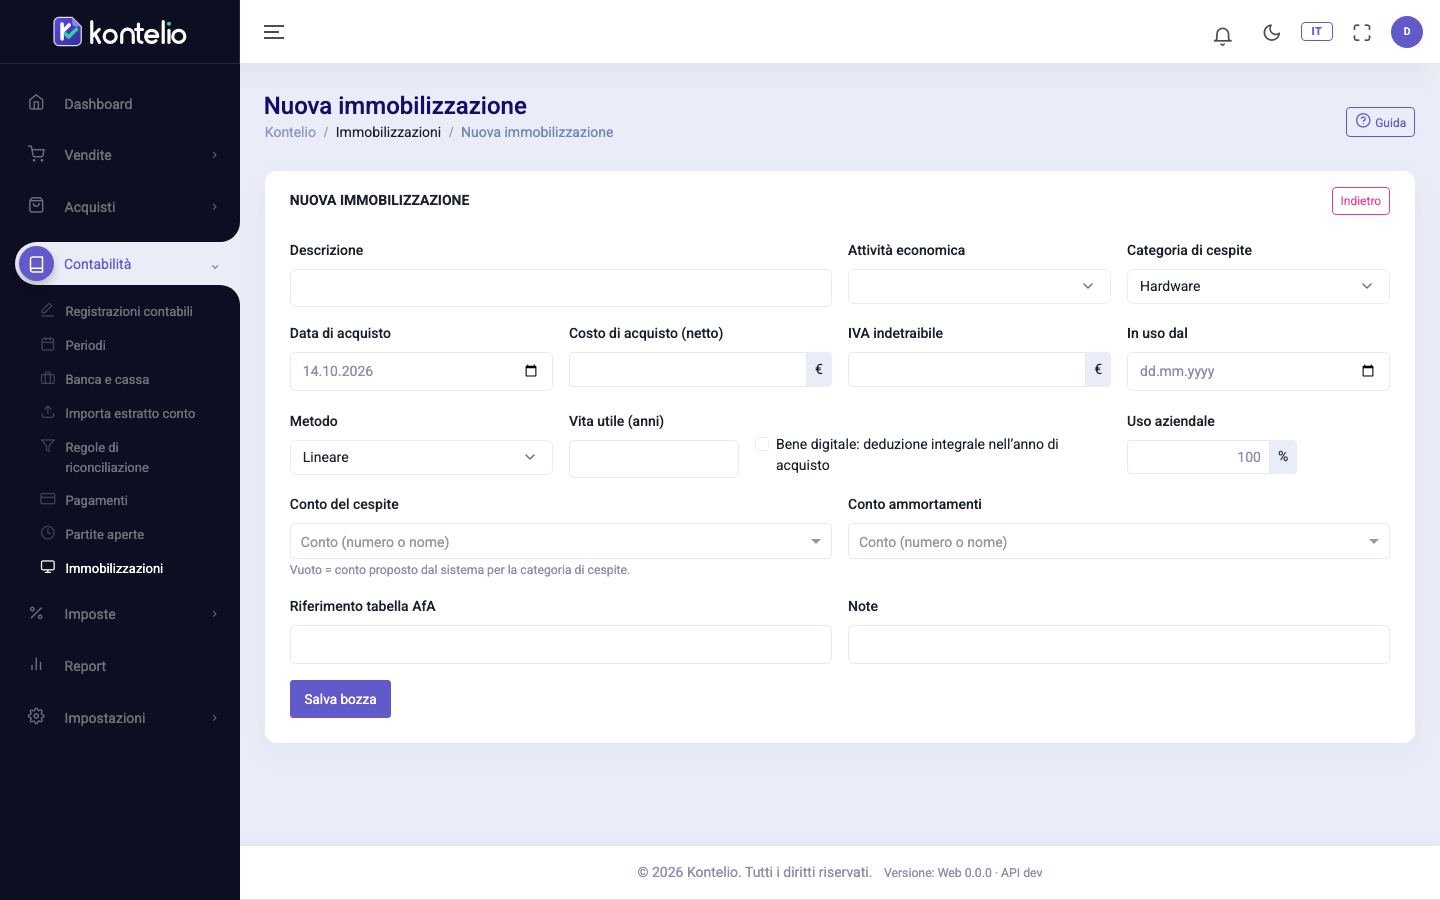Click Salva bozza button
The image size is (1440, 900).
pyautogui.click(x=340, y=699)
